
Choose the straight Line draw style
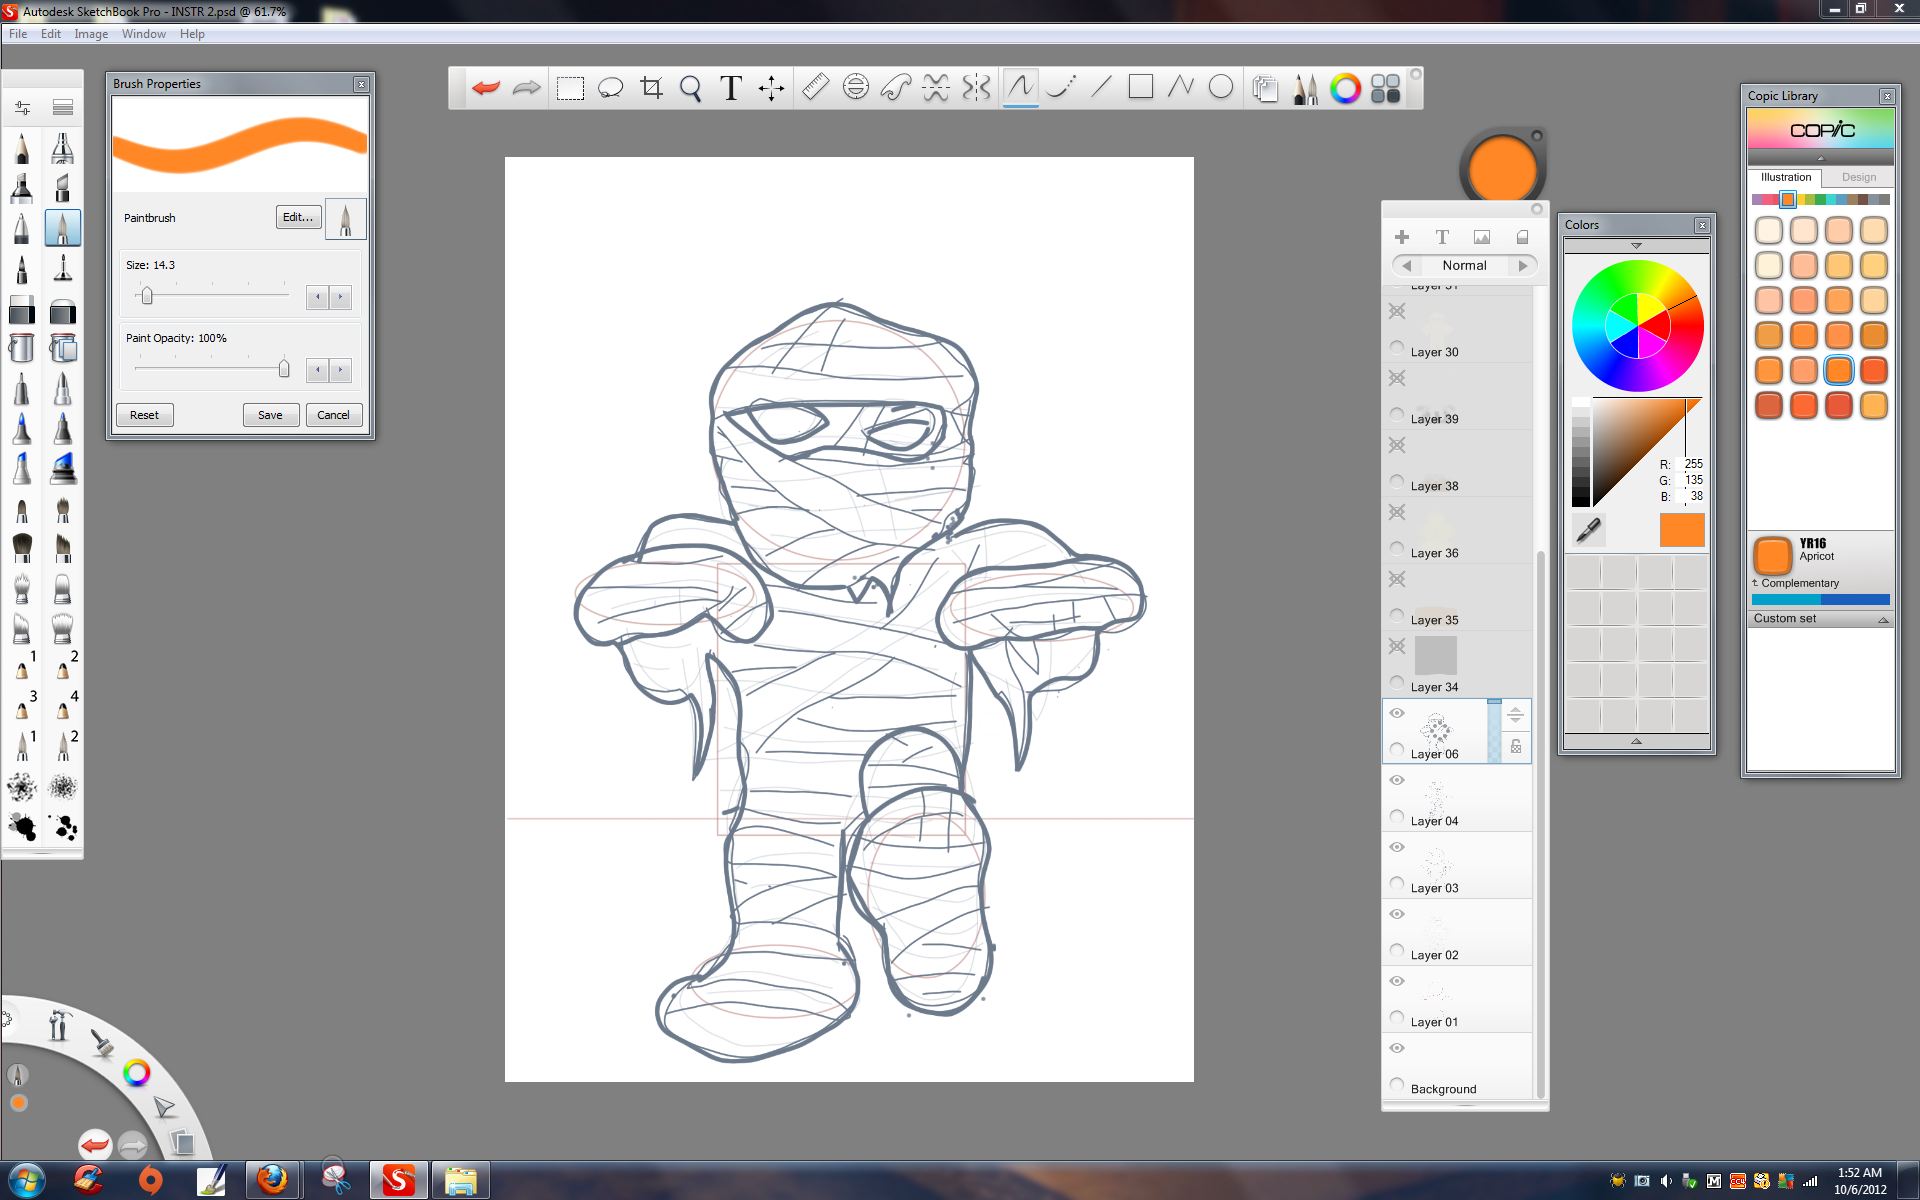point(1100,88)
